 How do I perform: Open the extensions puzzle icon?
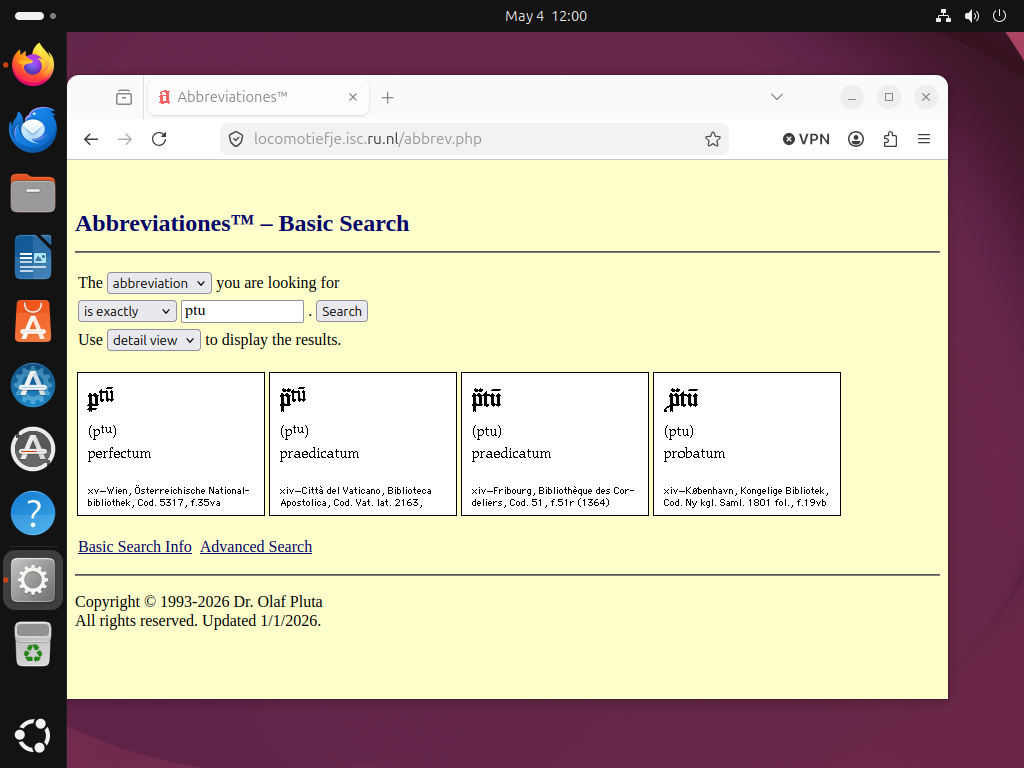point(890,139)
